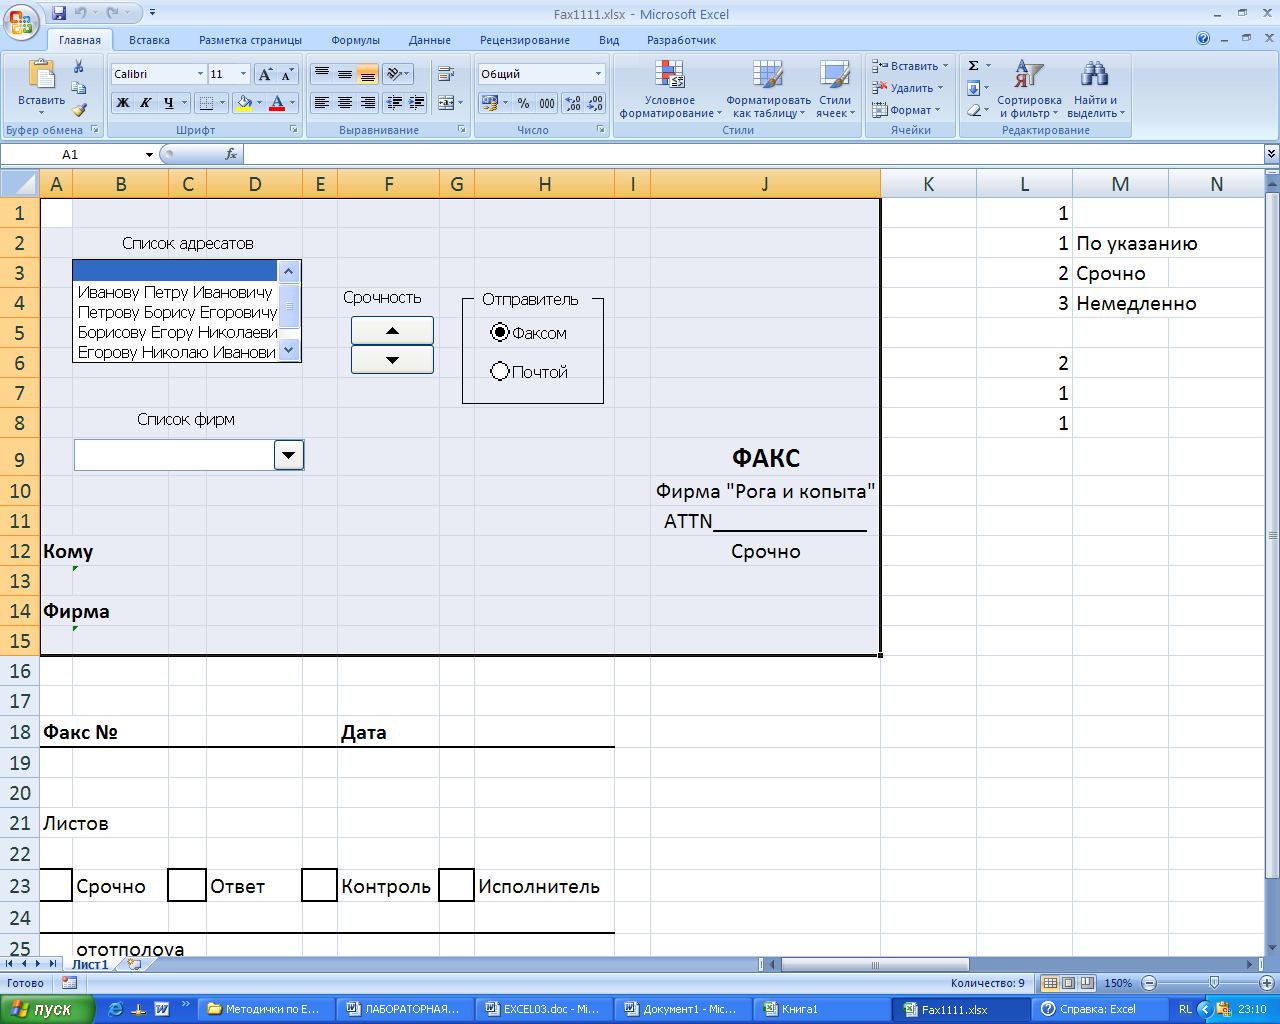The width and height of the screenshot is (1280, 1024).
Task: Click the Срочность spinner down arrow
Action: click(x=392, y=360)
